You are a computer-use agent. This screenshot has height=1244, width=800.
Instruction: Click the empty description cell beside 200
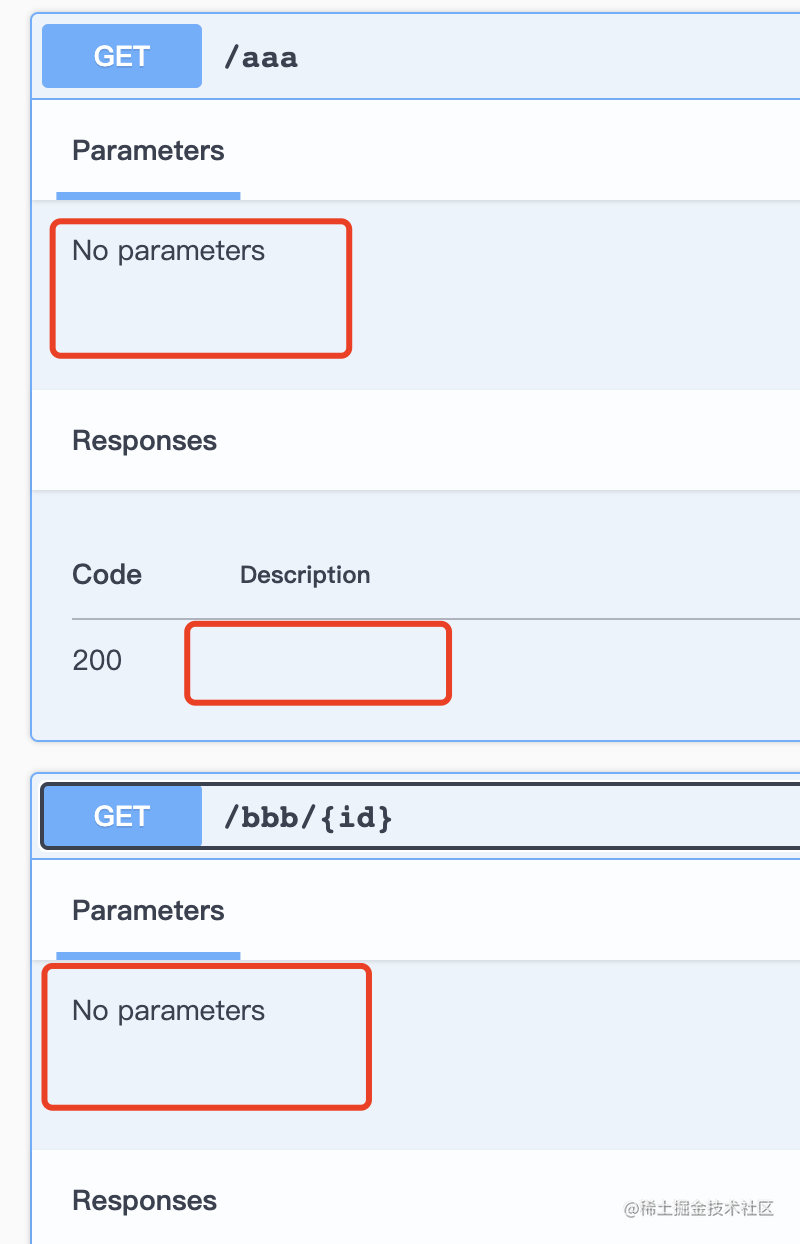click(318, 662)
